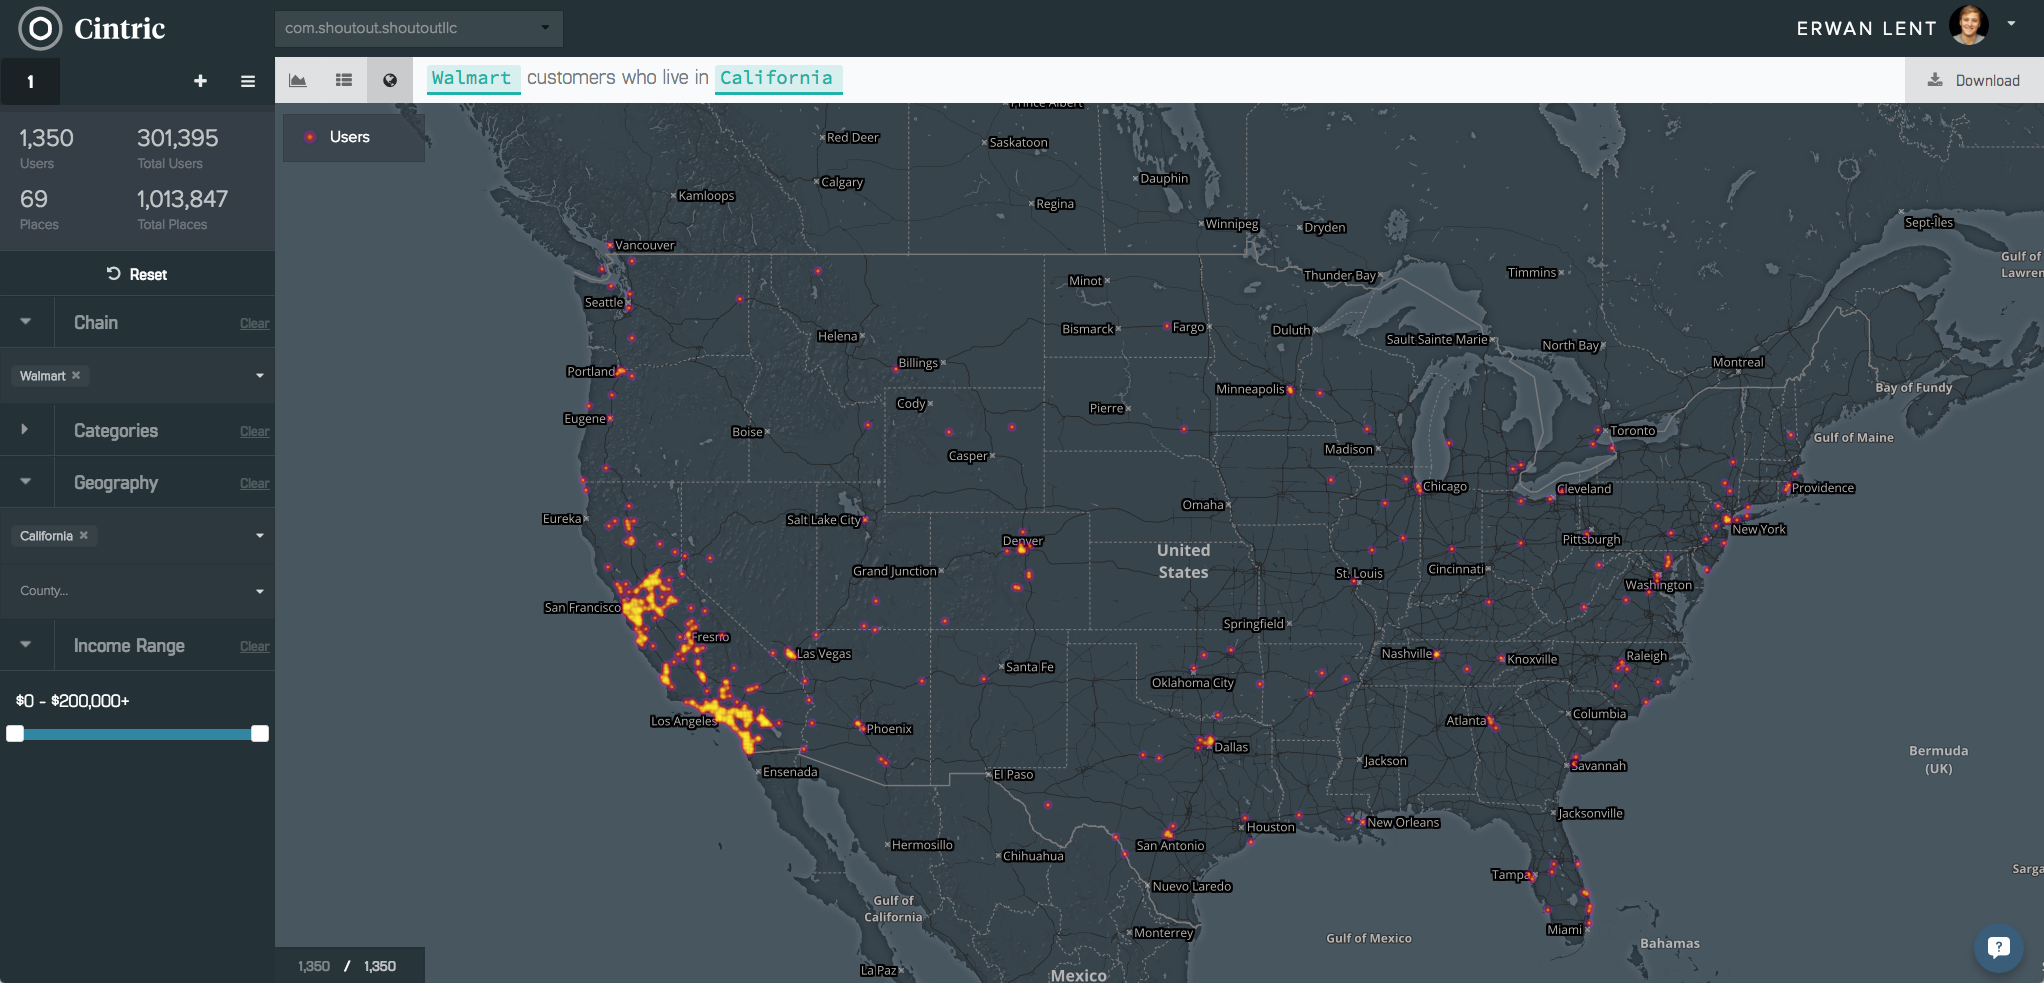2044x983 pixels.
Task: Click the Salt Lake City map label
Action: tap(823, 520)
